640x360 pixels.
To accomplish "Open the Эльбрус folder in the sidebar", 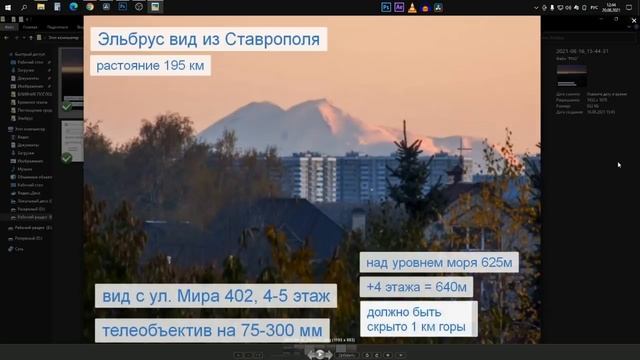I will (x=25, y=118).
